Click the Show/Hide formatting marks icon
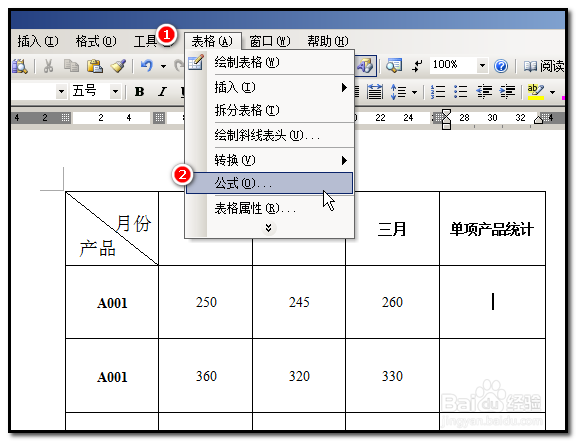The width and height of the screenshot is (576, 441). point(417,66)
